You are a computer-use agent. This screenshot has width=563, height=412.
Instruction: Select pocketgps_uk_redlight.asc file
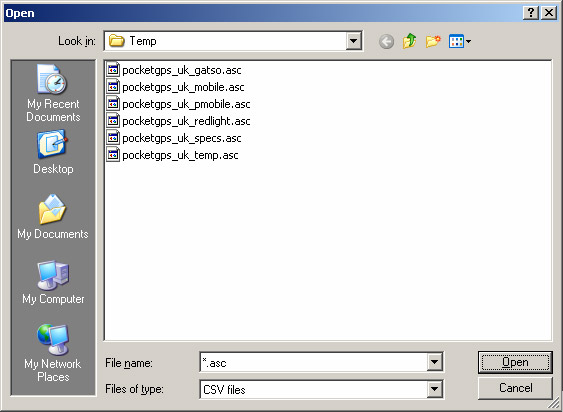[178, 121]
